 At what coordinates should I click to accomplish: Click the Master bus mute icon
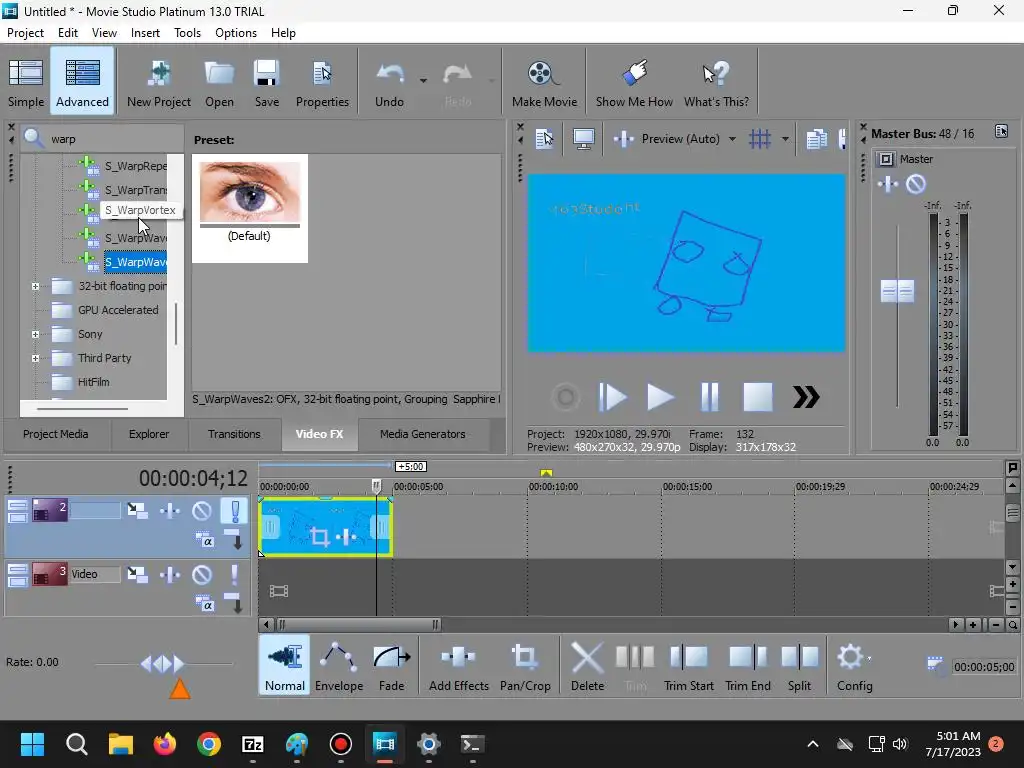pos(916,184)
